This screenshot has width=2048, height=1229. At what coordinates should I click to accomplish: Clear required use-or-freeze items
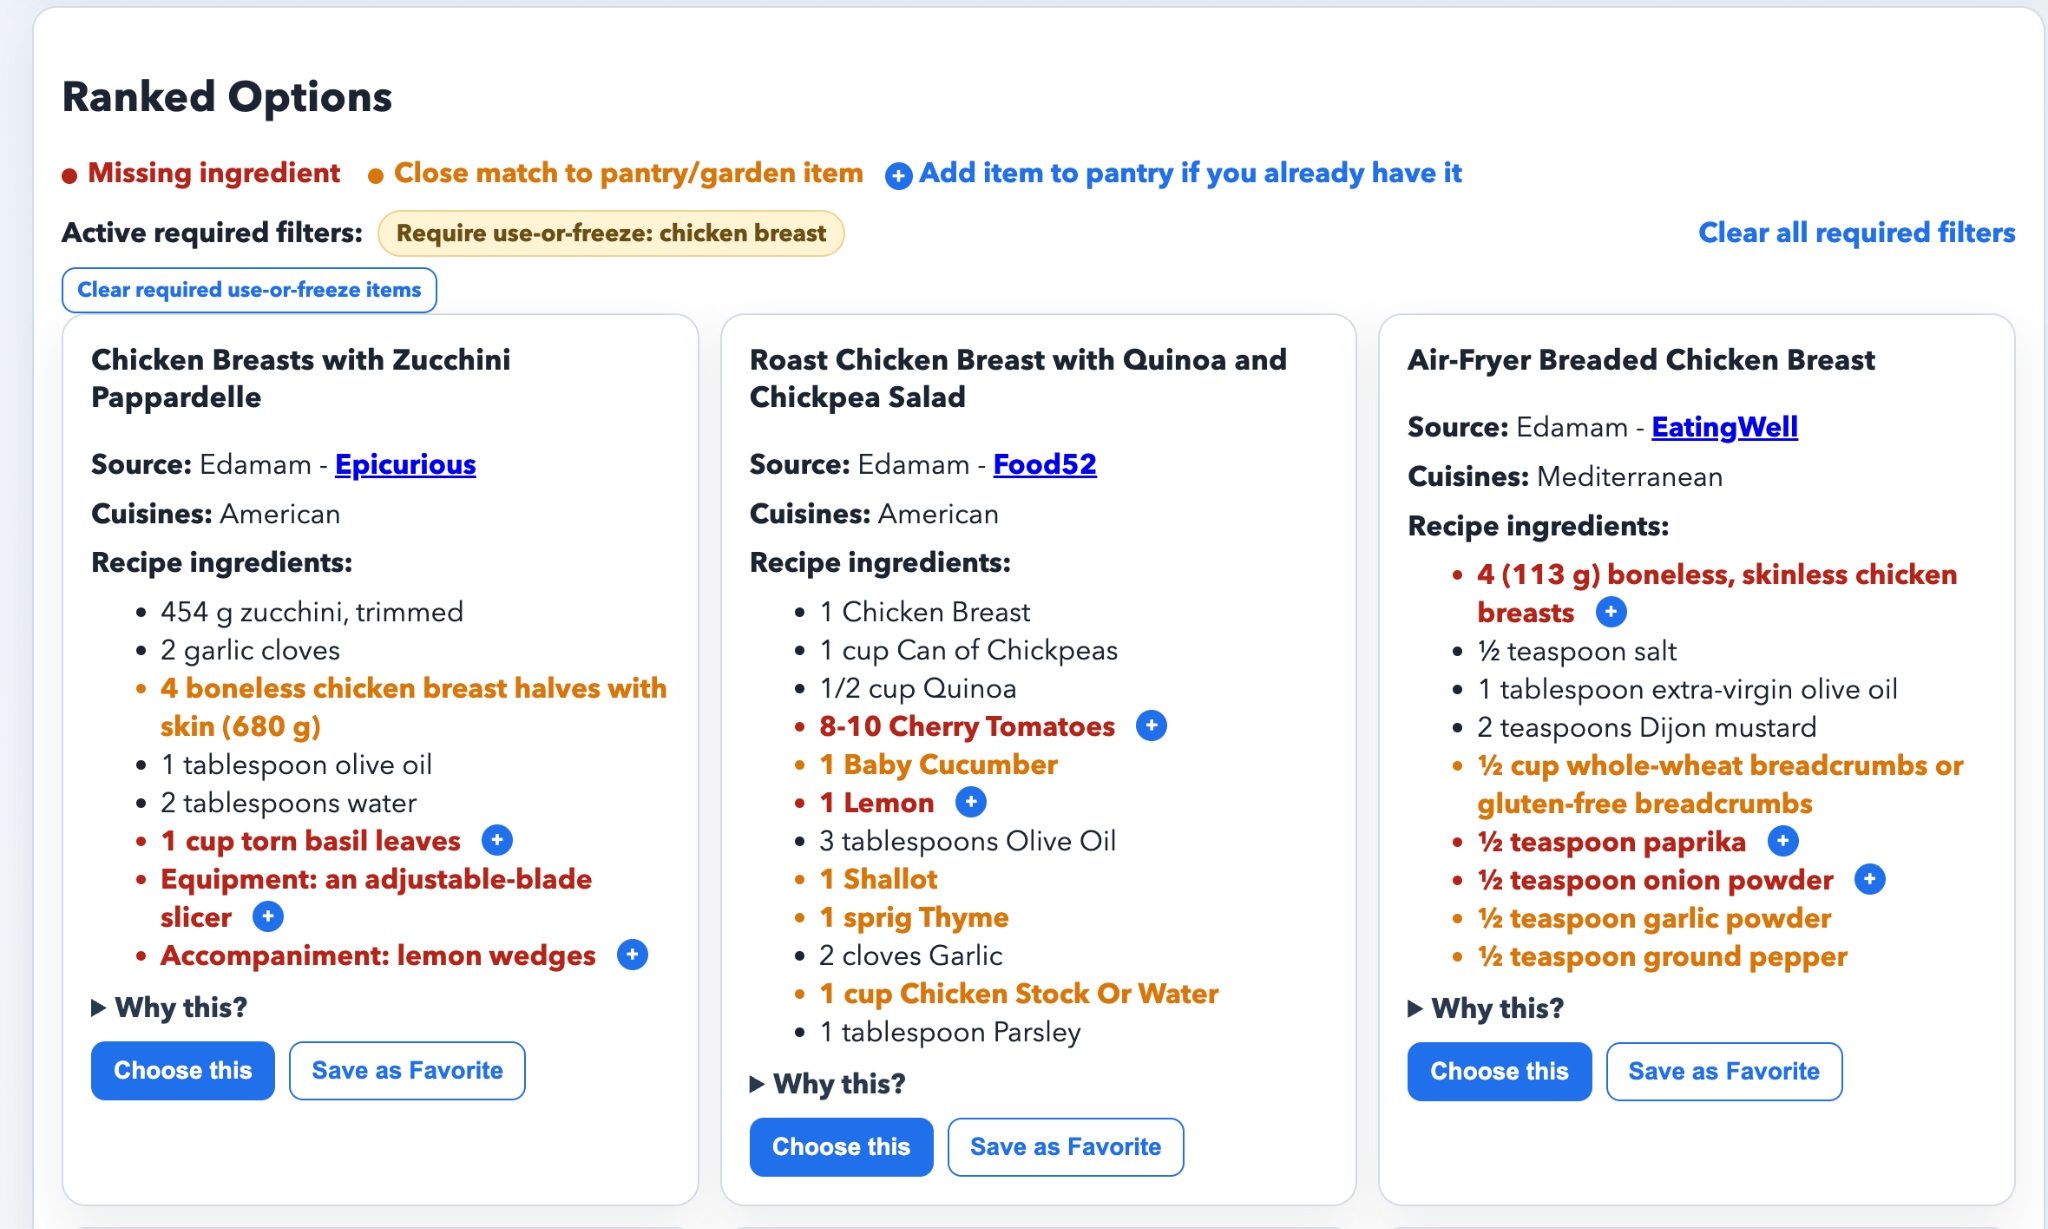[249, 290]
